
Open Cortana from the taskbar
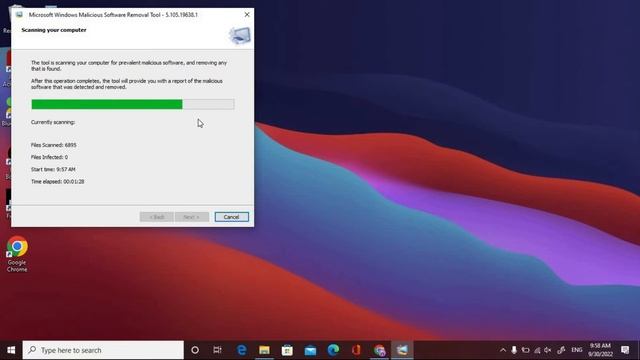(195, 350)
